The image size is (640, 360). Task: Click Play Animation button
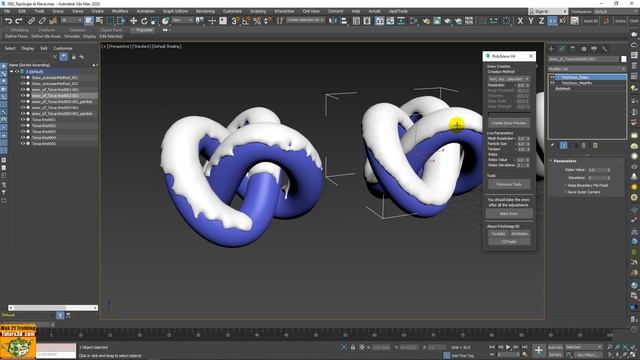[508, 347]
